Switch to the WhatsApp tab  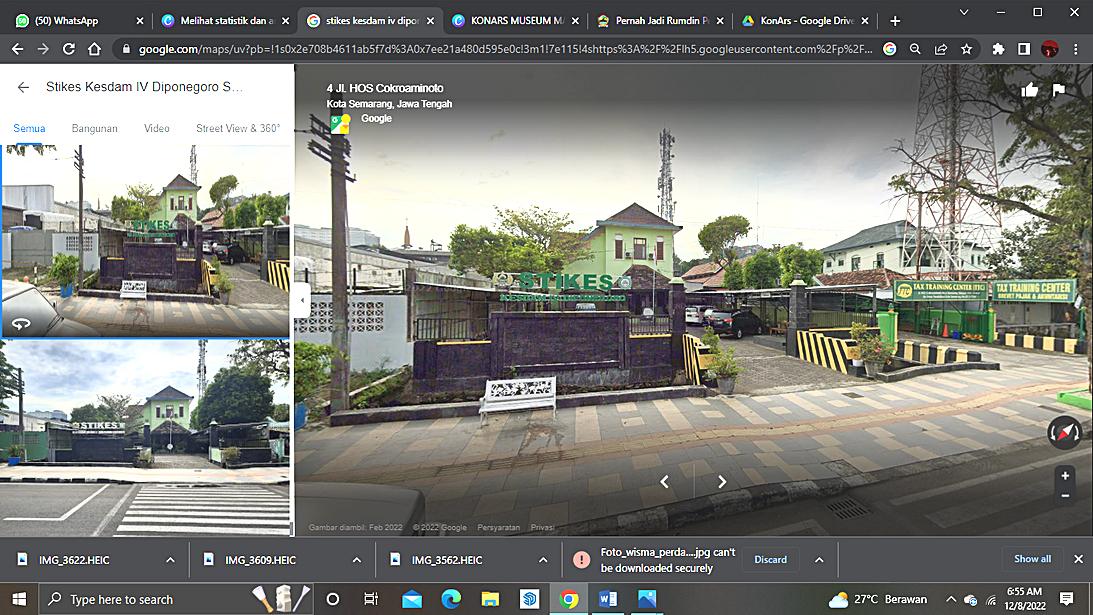coord(75,21)
